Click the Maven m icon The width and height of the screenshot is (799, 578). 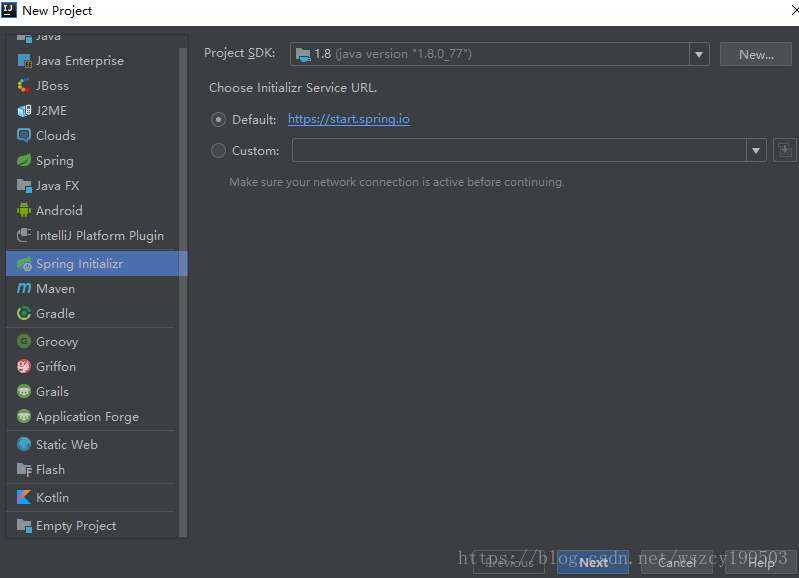[24, 288]
